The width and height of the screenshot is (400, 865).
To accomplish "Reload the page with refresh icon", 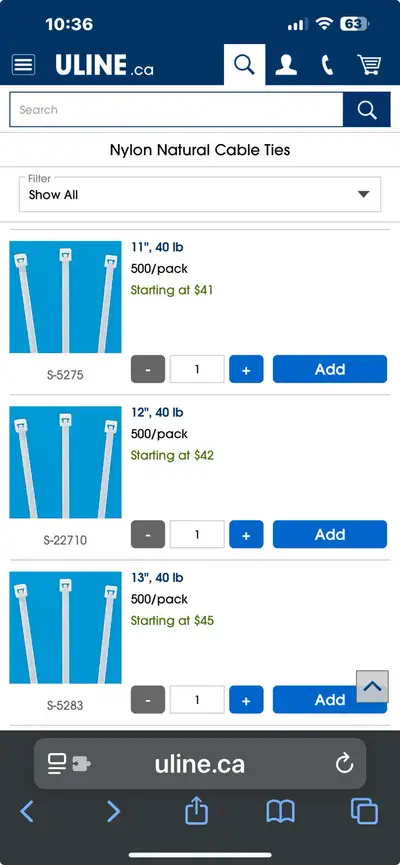I will (344, 764).
